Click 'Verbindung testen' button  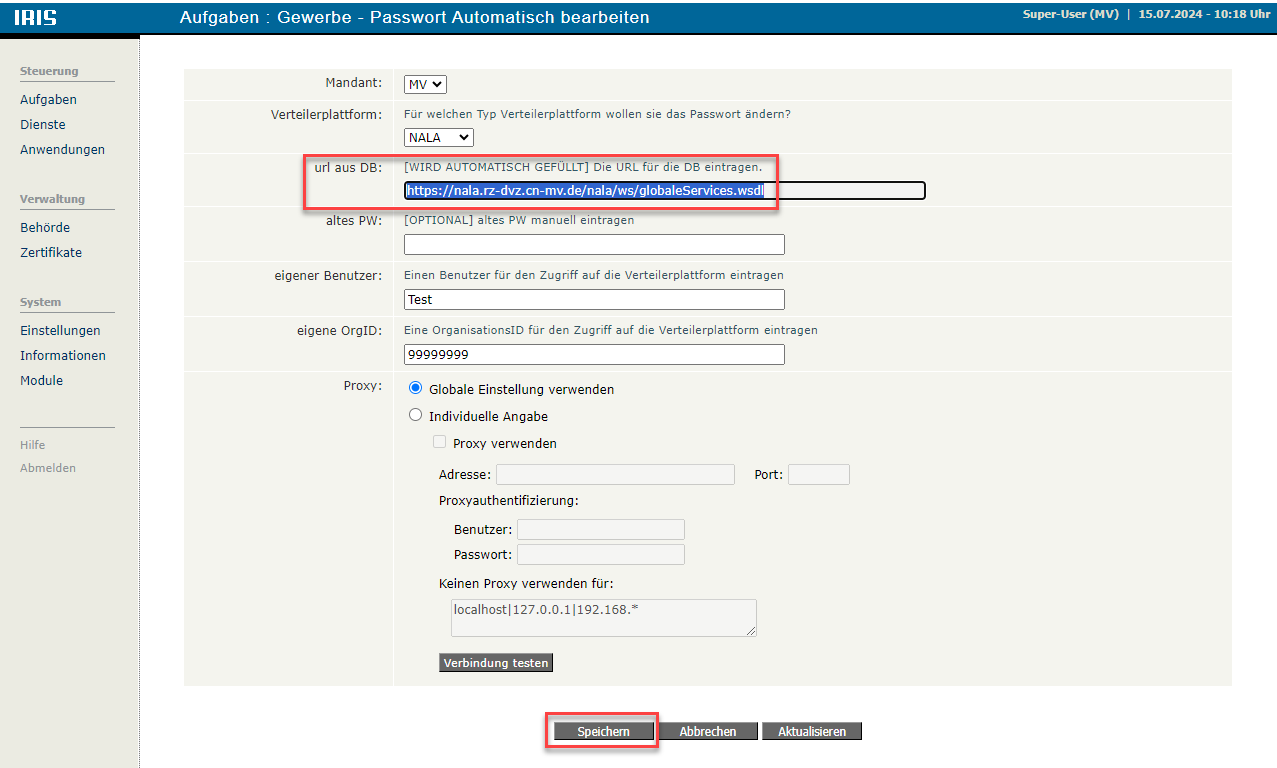tap(496, 663)
